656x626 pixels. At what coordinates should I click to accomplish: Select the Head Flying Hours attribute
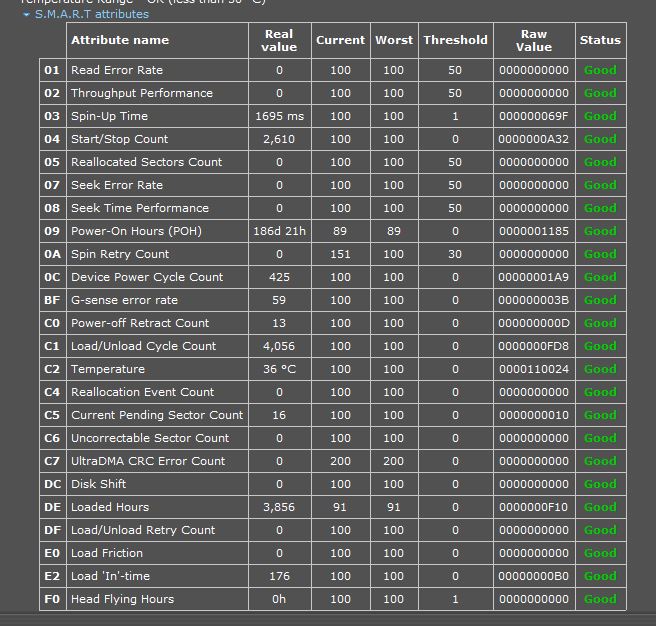(x=123, y=599)
